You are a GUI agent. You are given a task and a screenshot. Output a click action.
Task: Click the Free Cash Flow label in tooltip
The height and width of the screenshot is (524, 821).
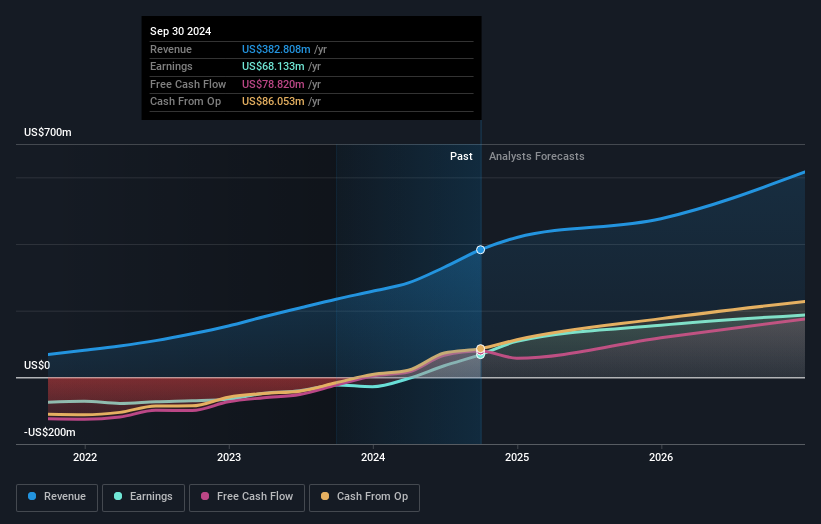[188, 84]
